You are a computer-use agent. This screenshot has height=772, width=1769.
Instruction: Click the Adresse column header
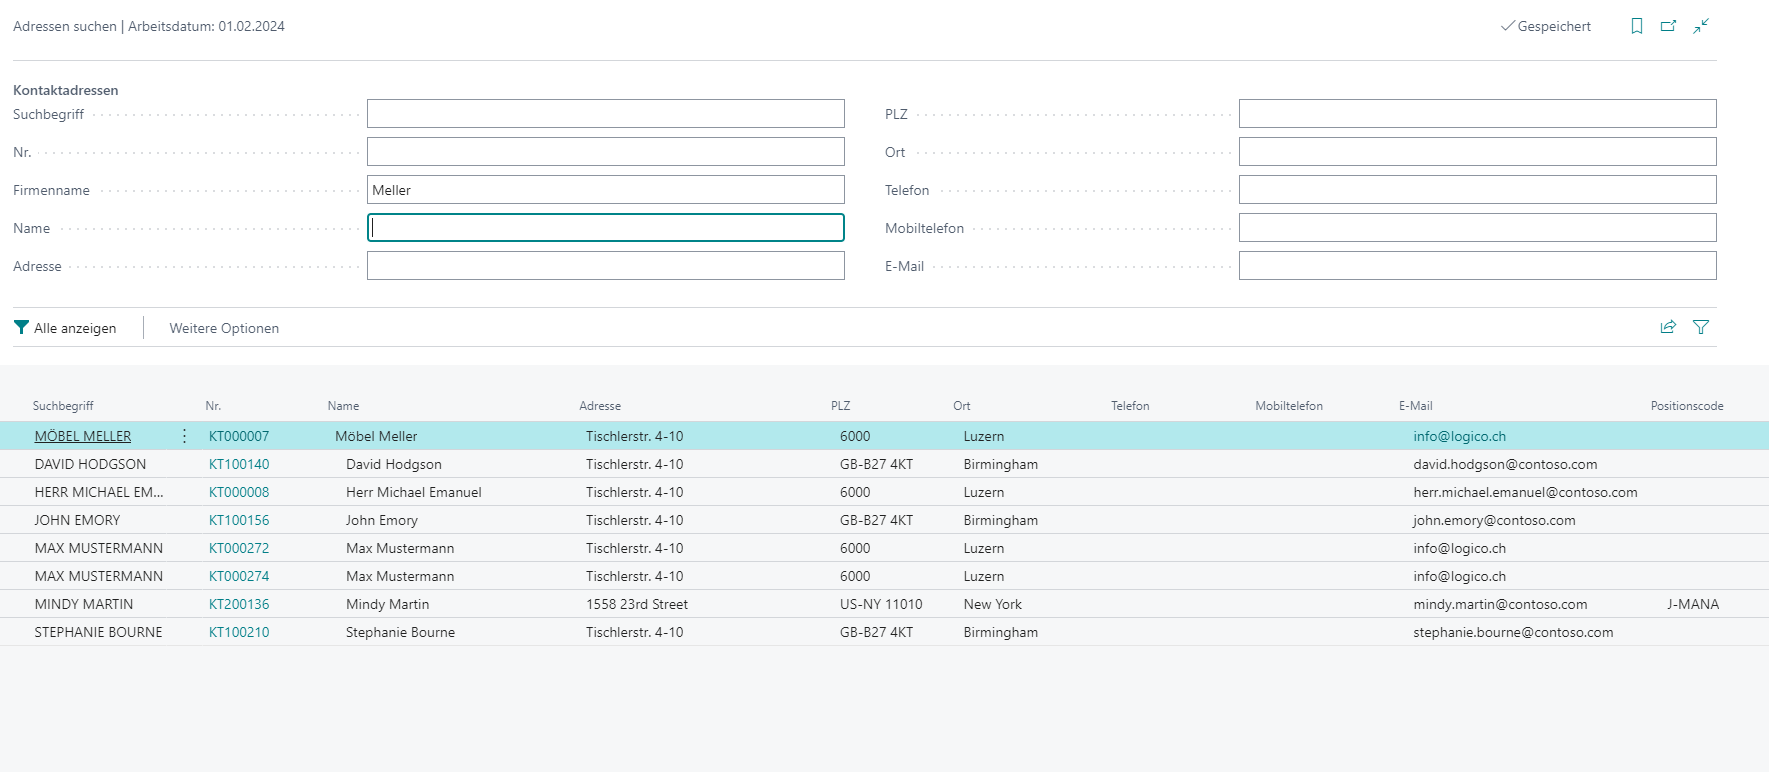600,406
